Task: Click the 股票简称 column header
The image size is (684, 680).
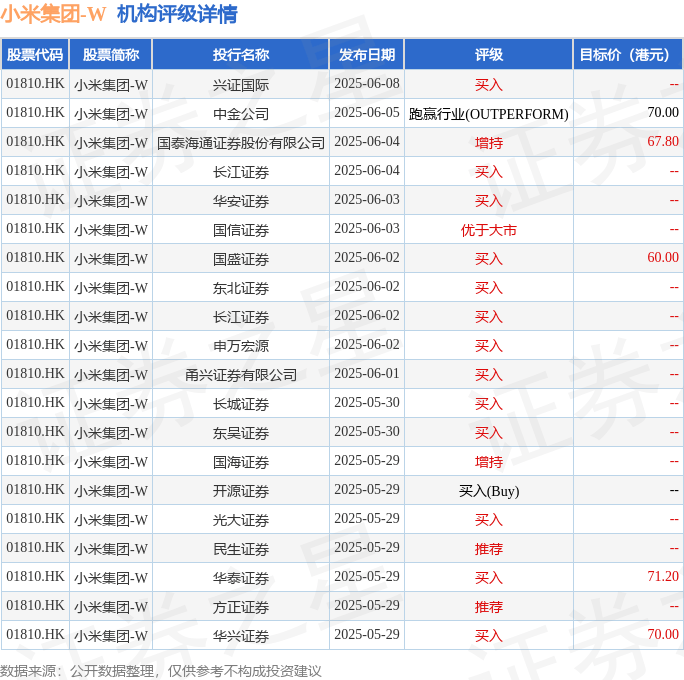Action: click(x=111, y=55)
